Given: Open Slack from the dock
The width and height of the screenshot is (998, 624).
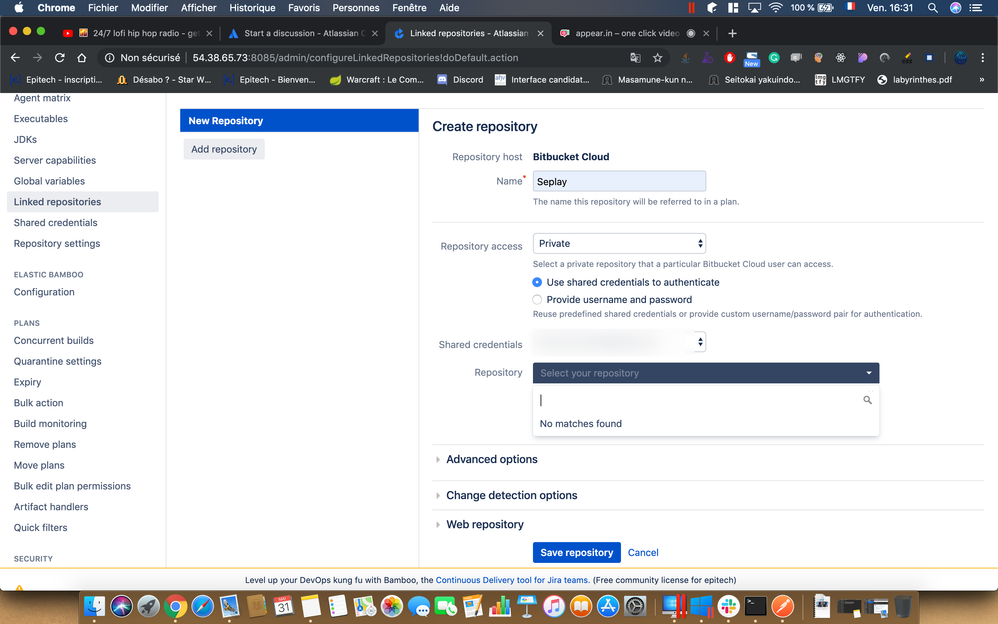Looking at the screenshot, I should 729,606.
